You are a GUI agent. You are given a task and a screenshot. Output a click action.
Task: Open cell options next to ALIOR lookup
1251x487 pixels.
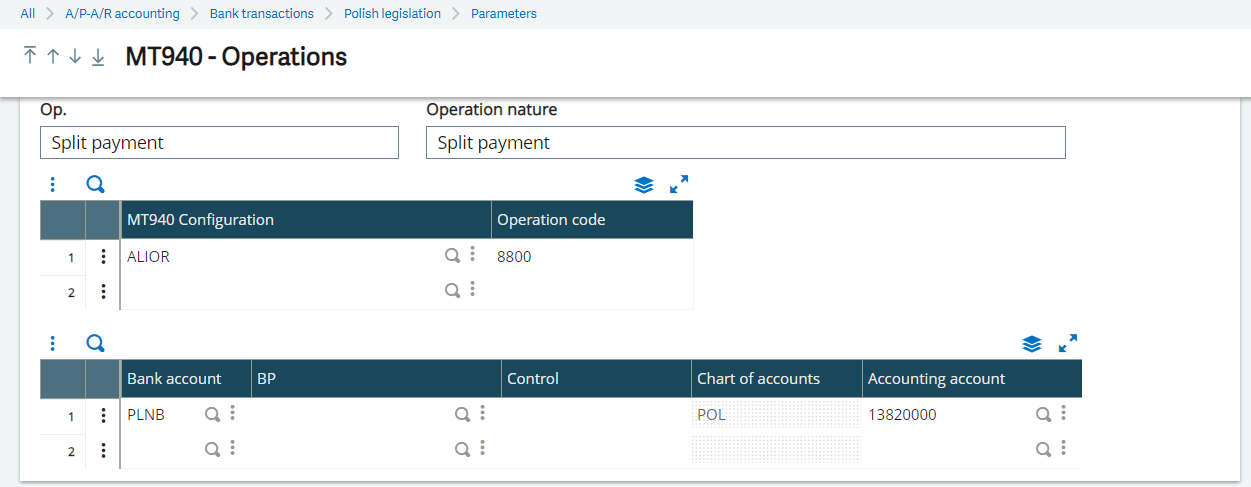tap(472, 255)
